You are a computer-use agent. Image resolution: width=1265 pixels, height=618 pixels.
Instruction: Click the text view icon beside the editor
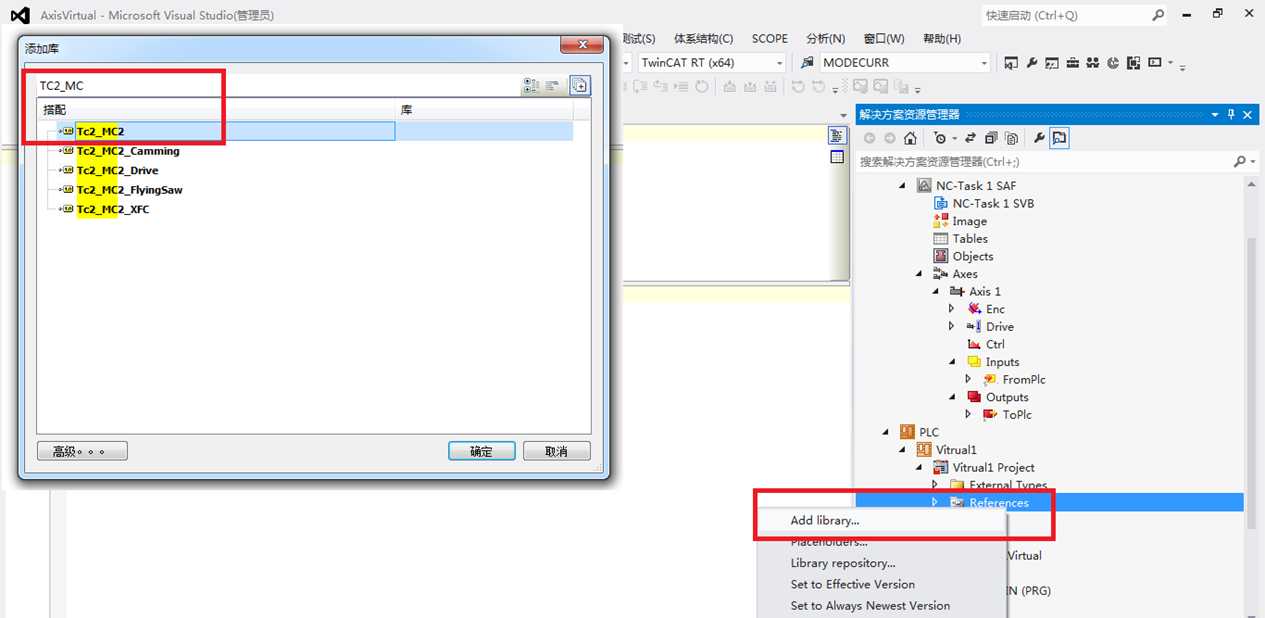coord(837,136)
